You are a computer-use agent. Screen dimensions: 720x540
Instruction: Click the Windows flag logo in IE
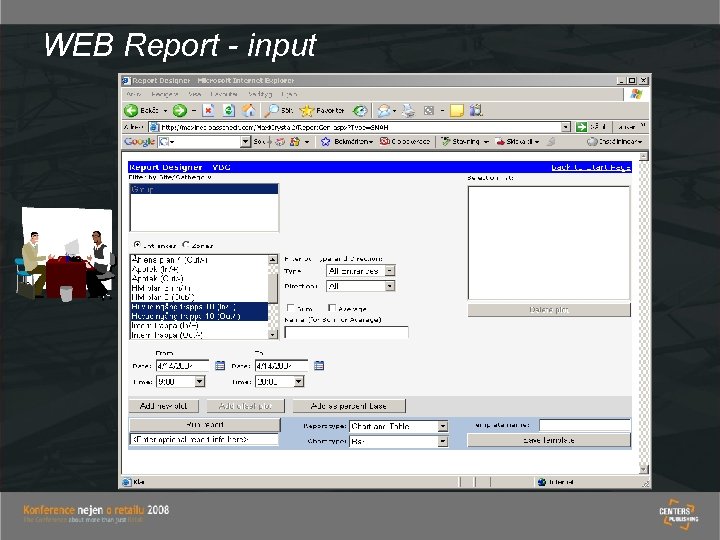pos(636,95)
